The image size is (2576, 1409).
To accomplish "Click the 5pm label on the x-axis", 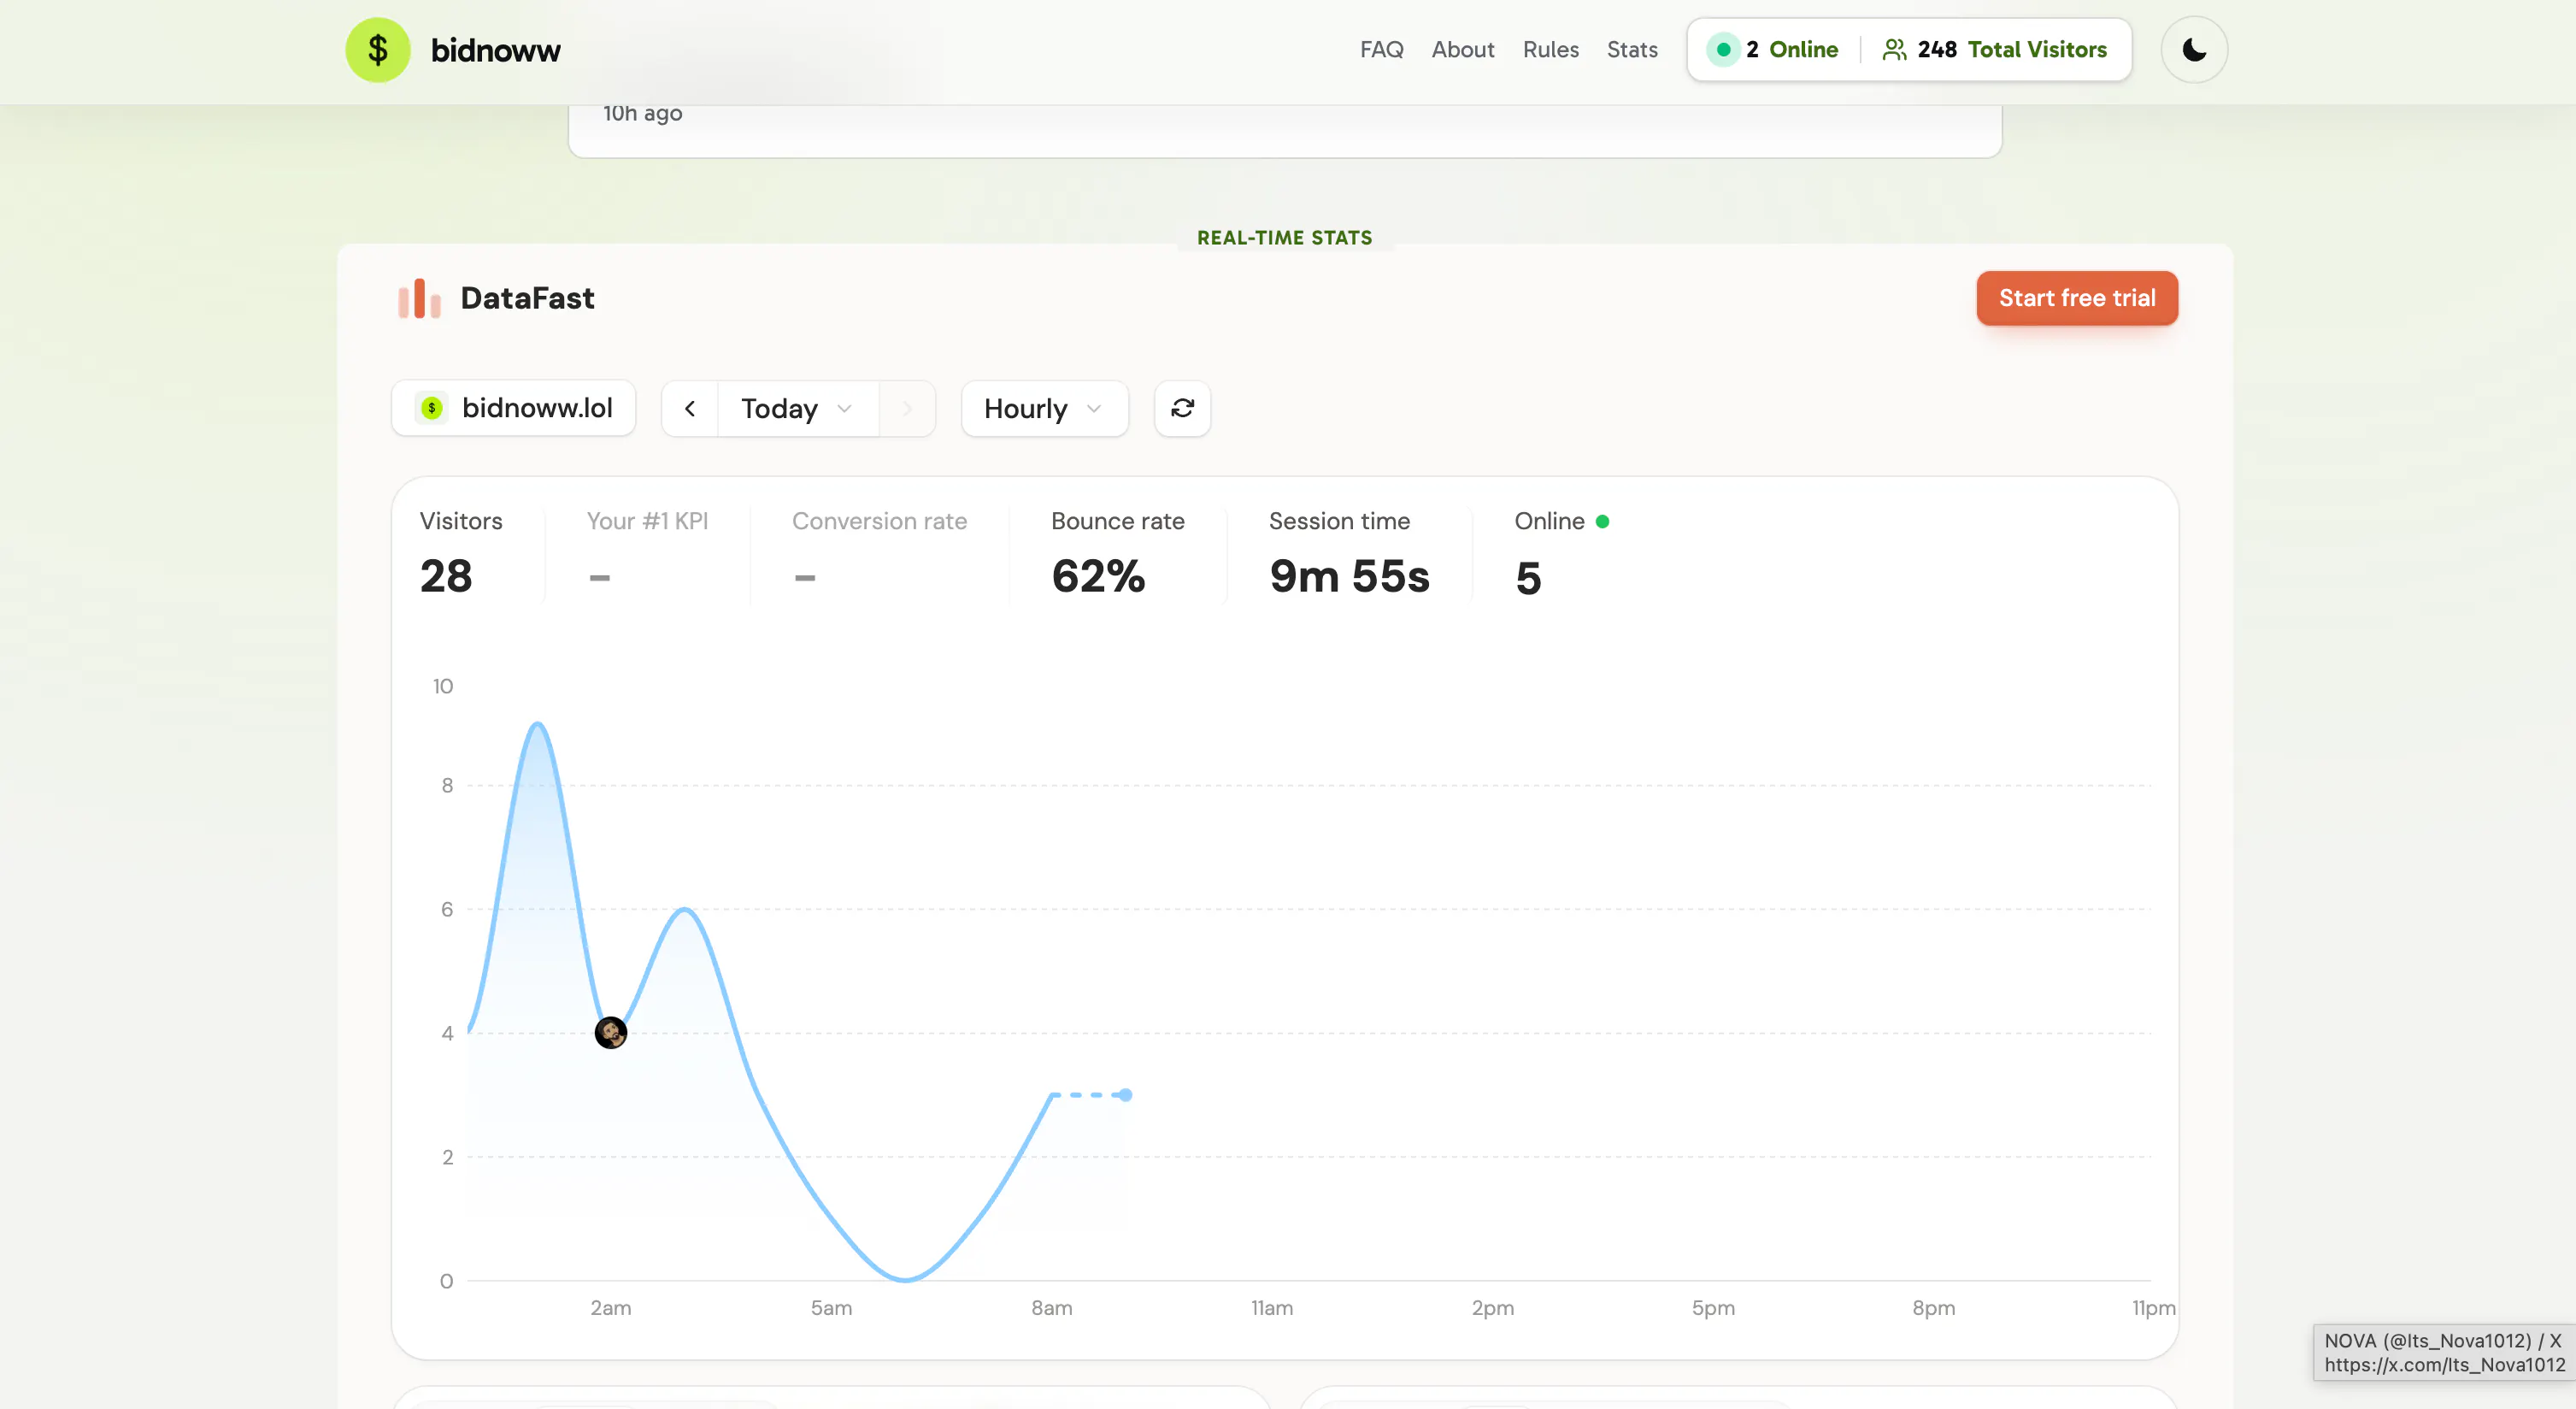I will [1712, 1308].
